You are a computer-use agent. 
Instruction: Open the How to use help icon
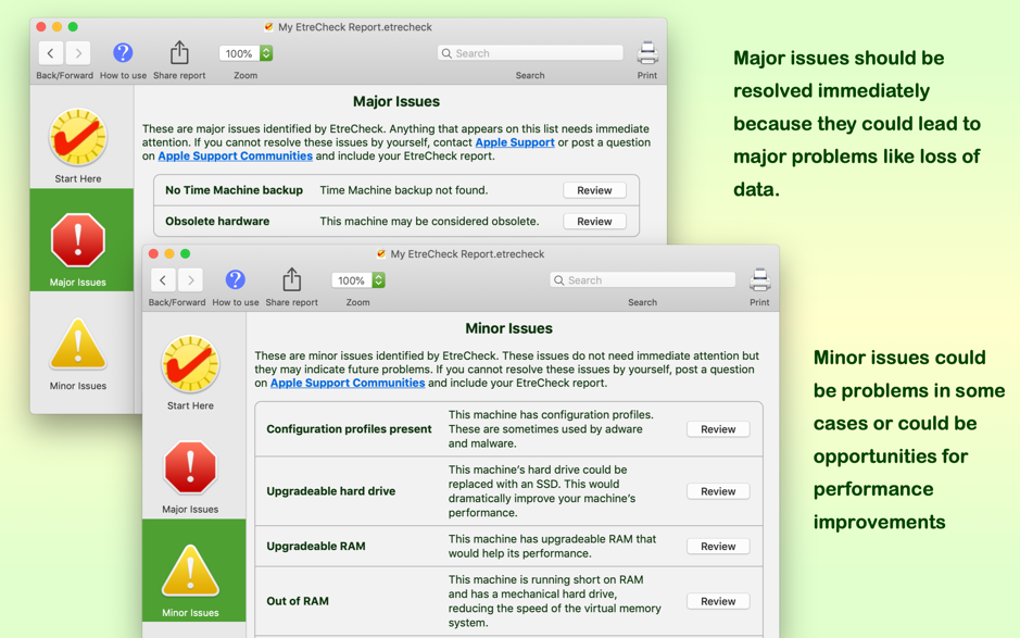(122, 53)
